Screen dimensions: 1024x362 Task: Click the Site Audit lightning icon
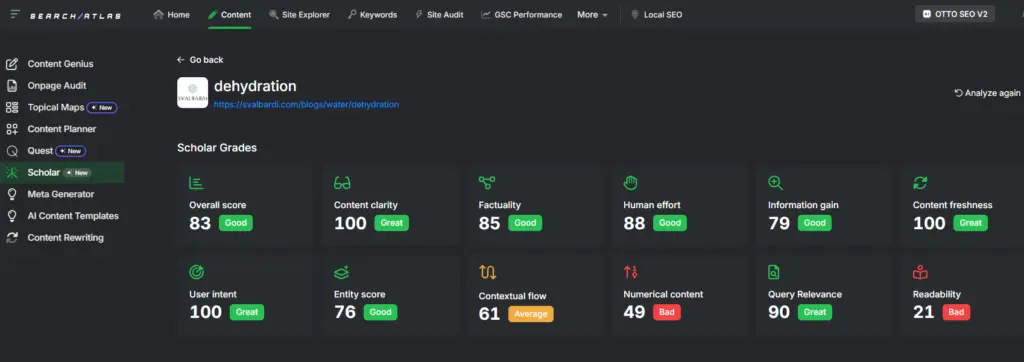point(419,14)
